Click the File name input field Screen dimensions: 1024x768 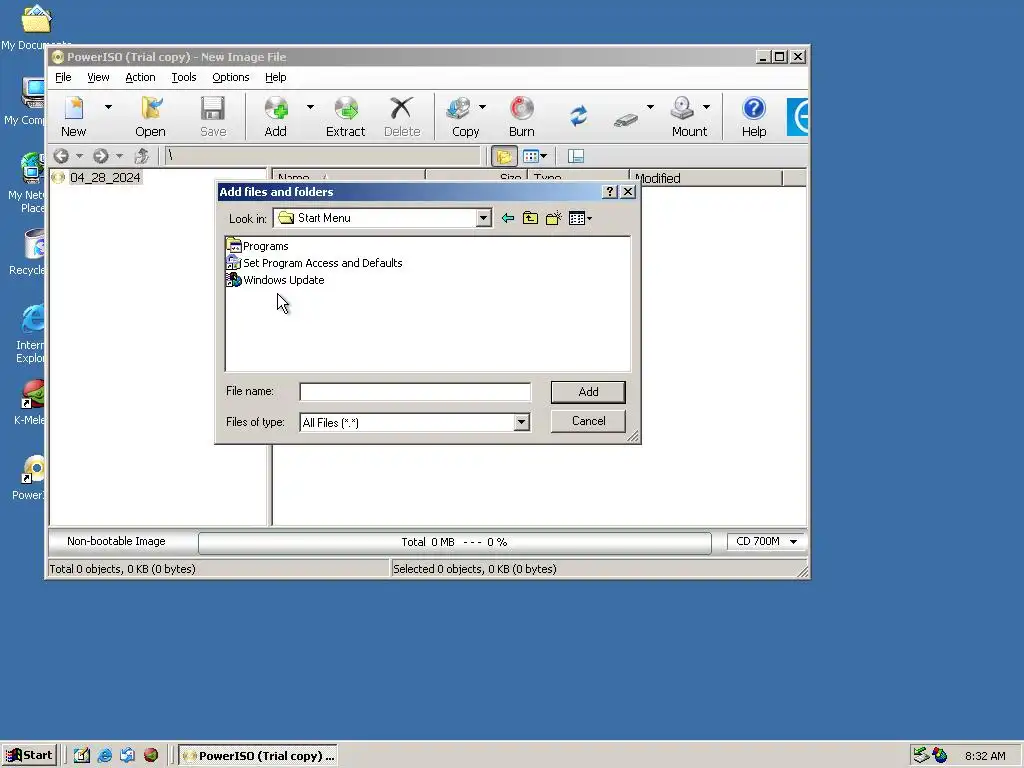coord(415,392)
